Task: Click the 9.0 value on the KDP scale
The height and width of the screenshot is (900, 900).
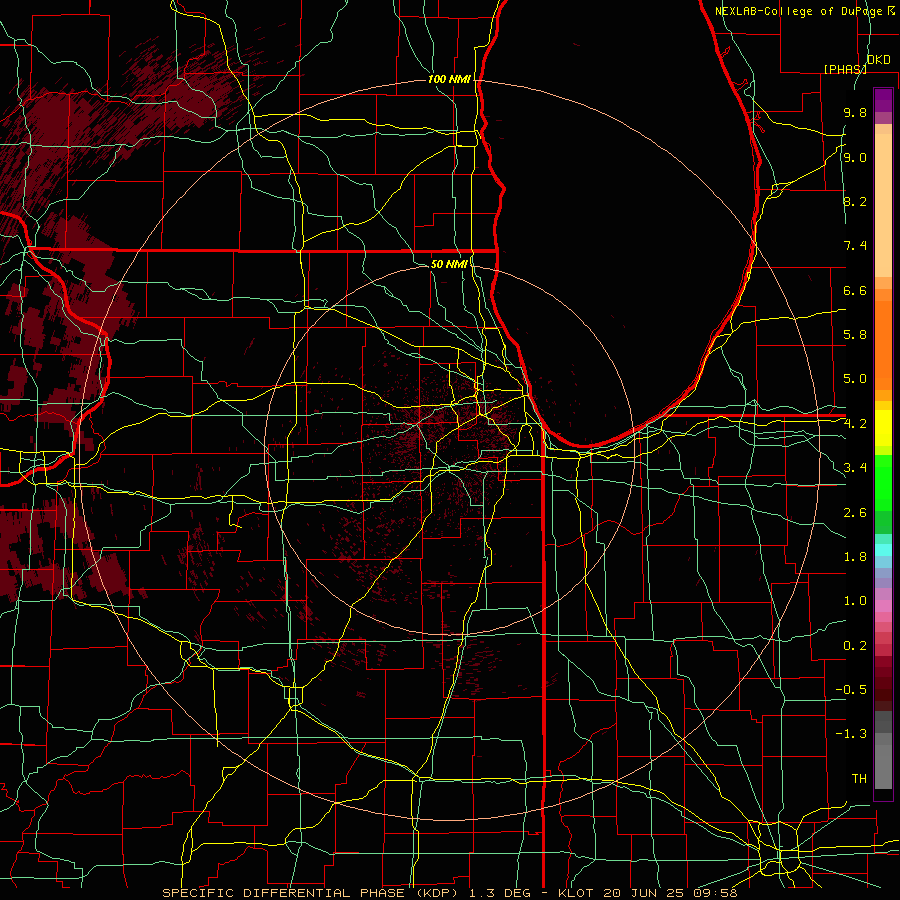Action: 855,157
